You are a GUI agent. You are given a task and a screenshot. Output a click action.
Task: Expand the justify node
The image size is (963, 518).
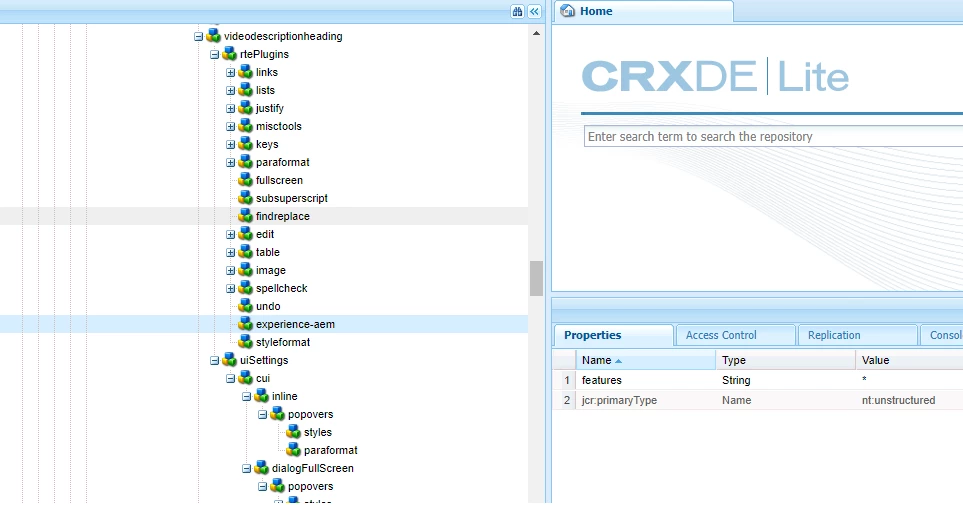pos(230,109)
